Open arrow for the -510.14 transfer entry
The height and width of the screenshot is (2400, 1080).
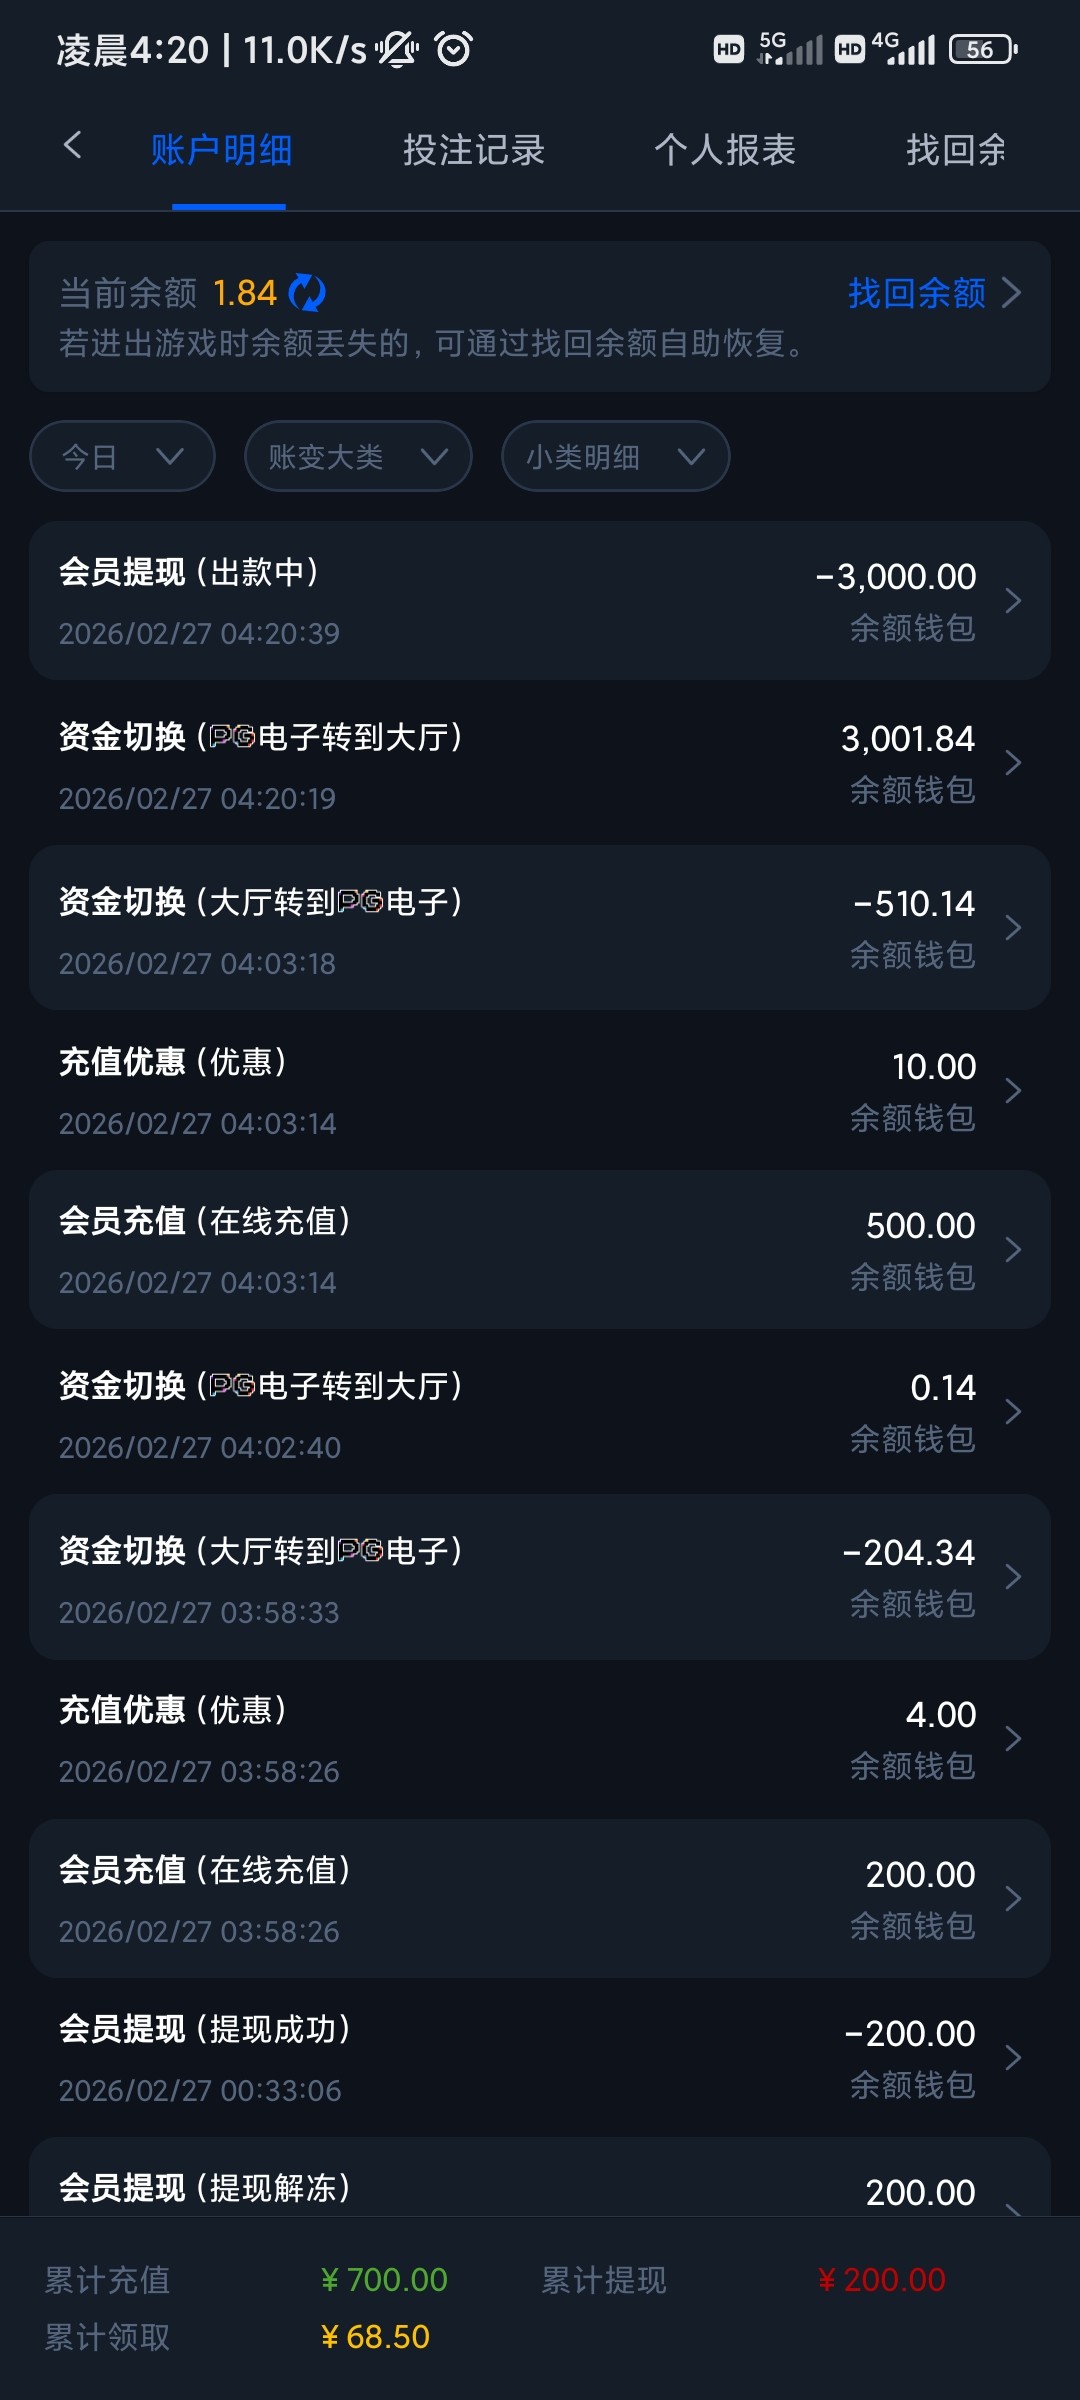pos(1012,928)
